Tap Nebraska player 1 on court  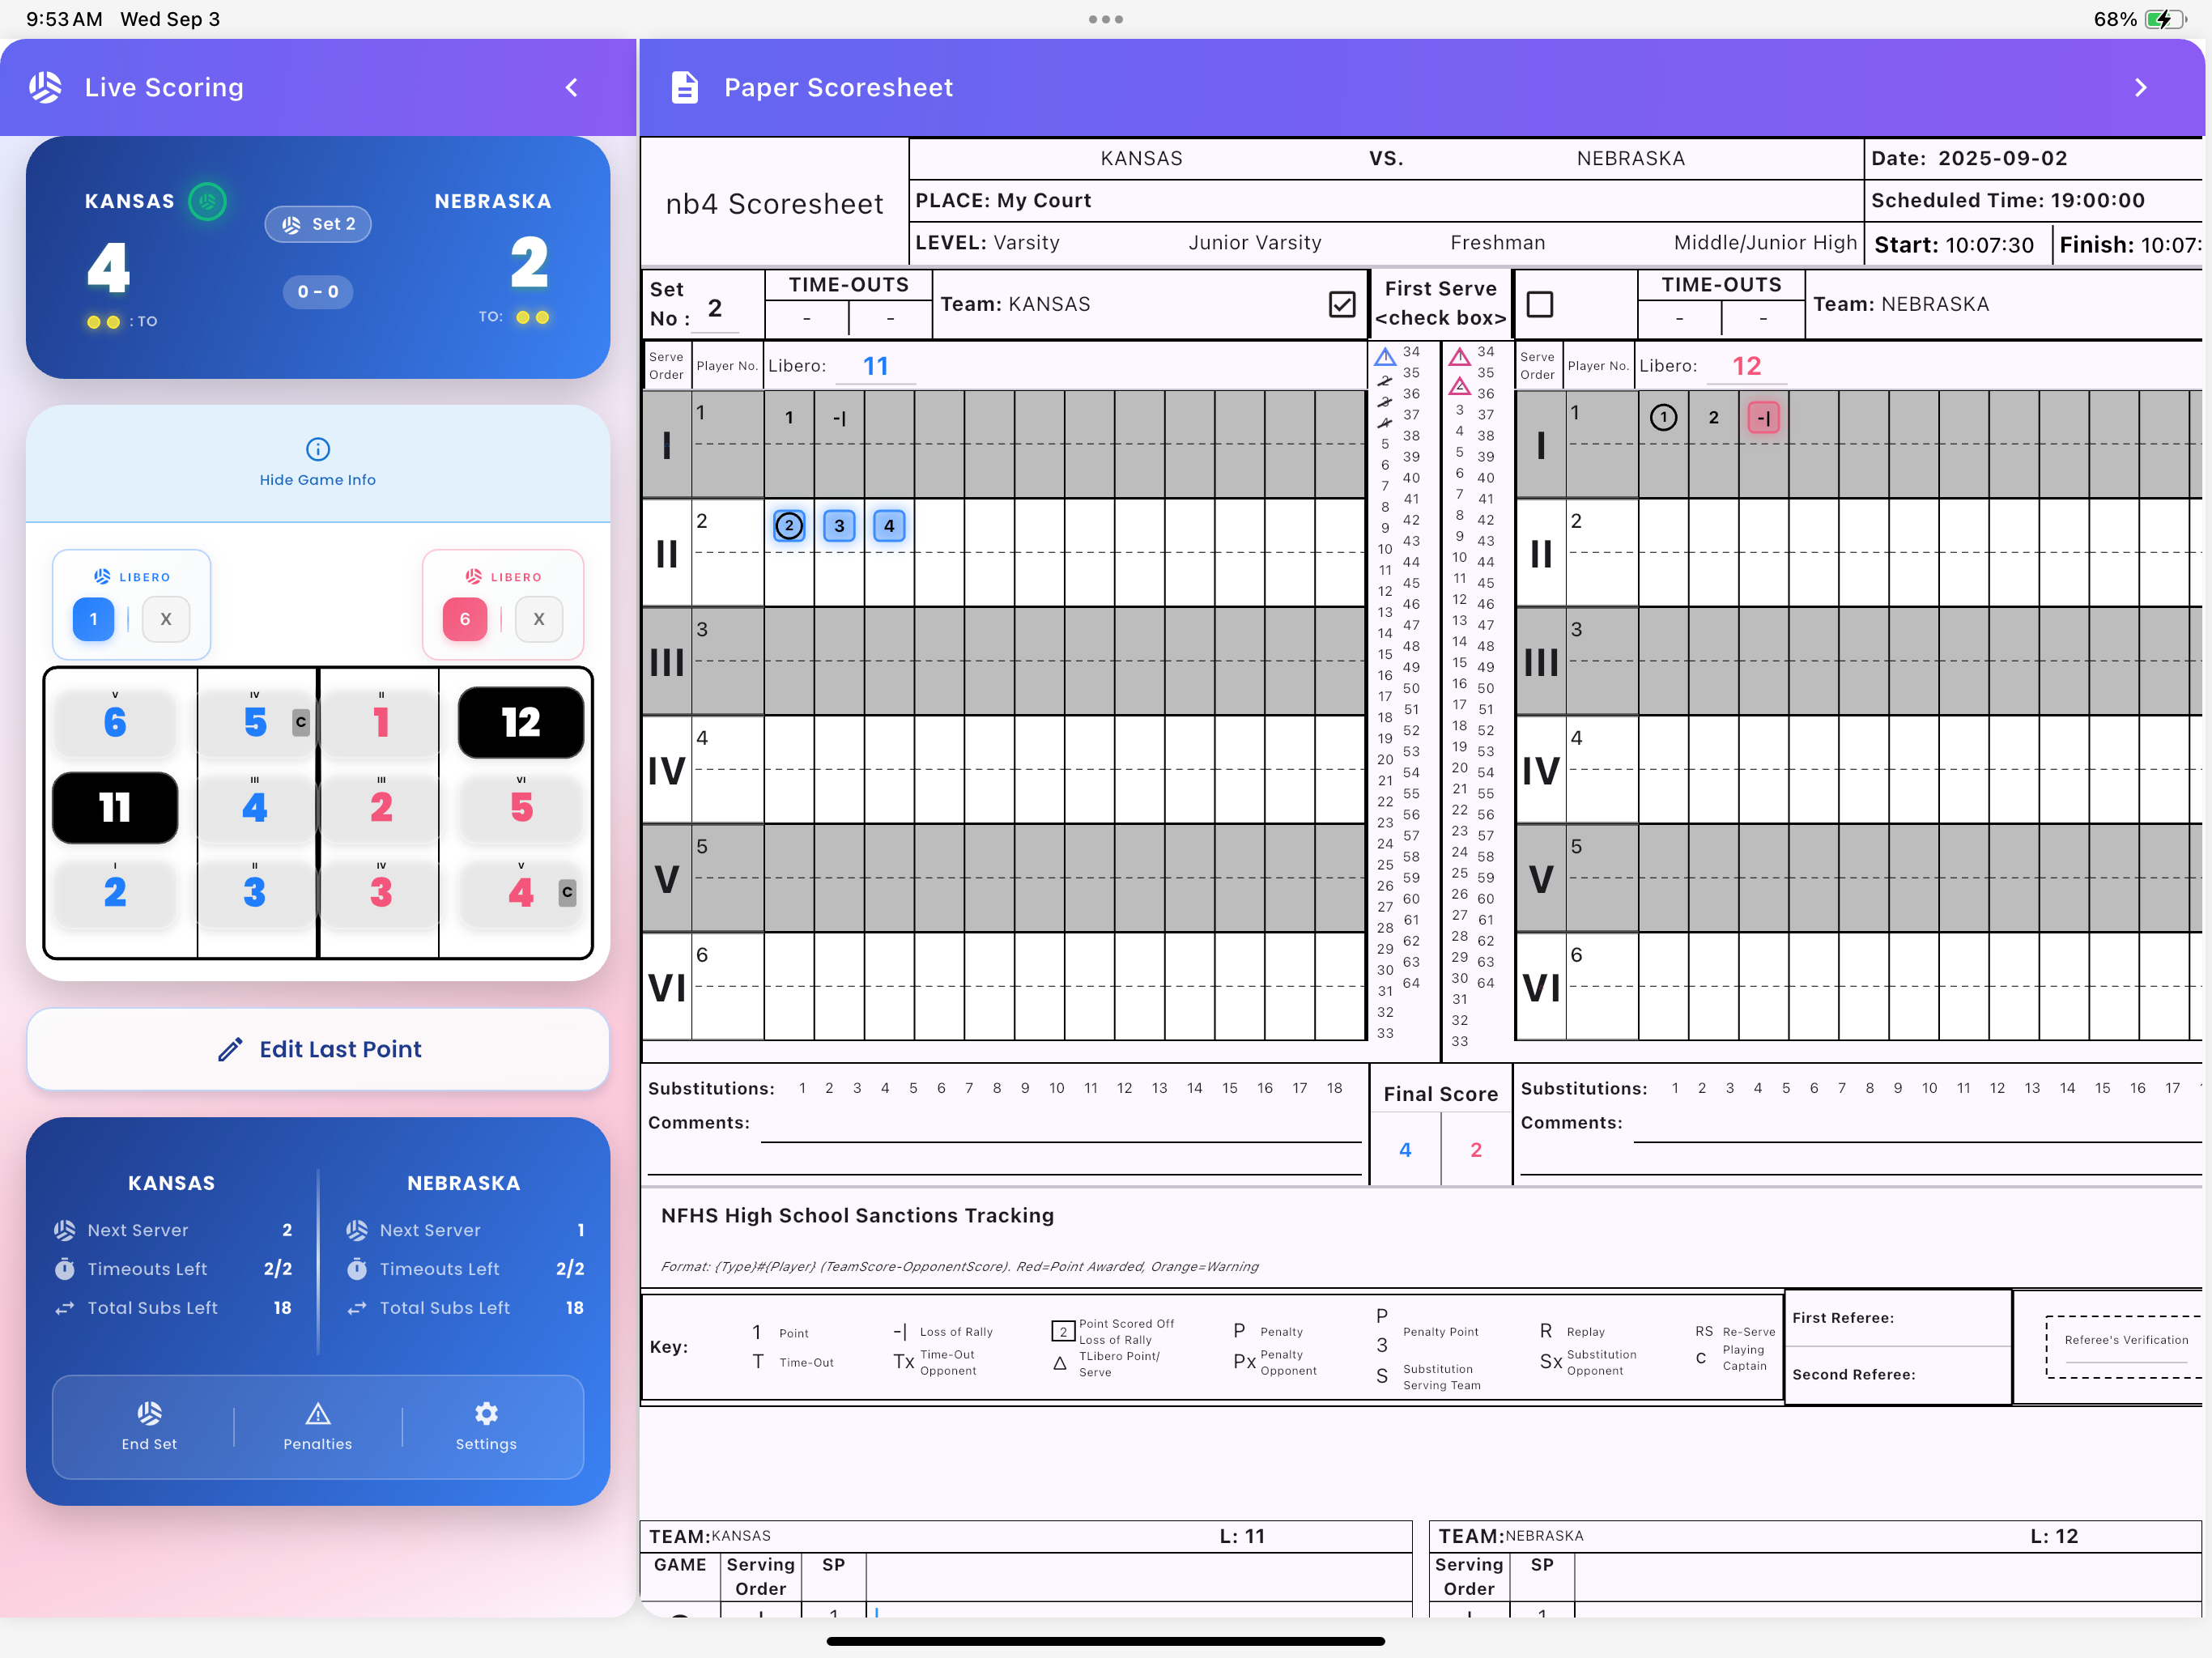tap(380, 722)
